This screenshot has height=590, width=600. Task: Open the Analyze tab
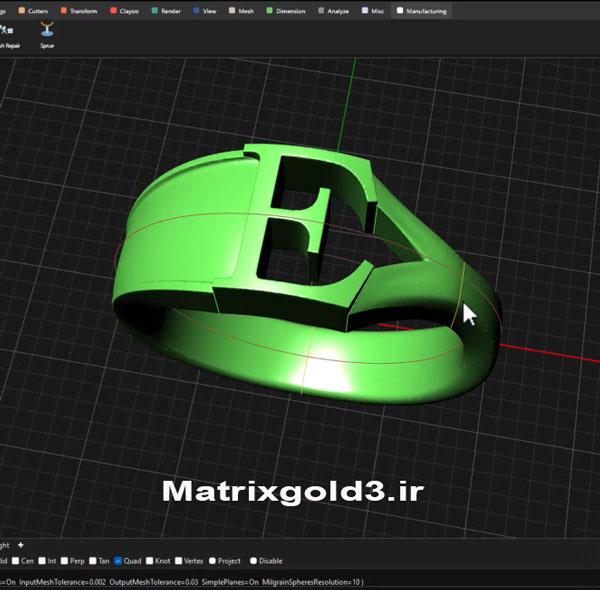tap(334, 11)
